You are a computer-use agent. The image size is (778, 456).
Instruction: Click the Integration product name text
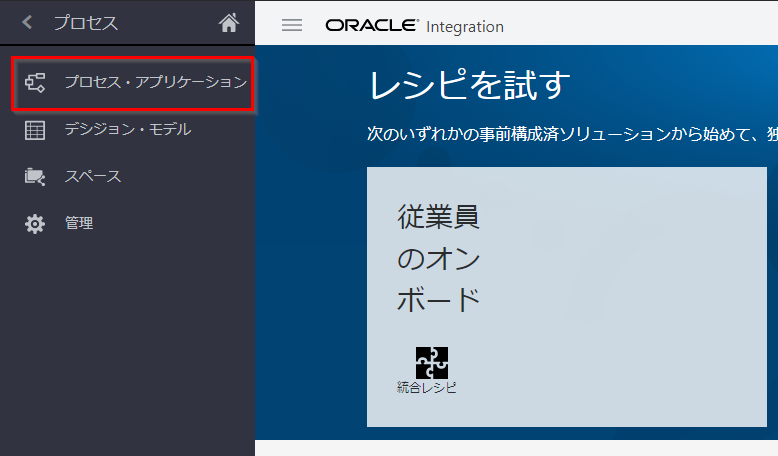[465, 27]
